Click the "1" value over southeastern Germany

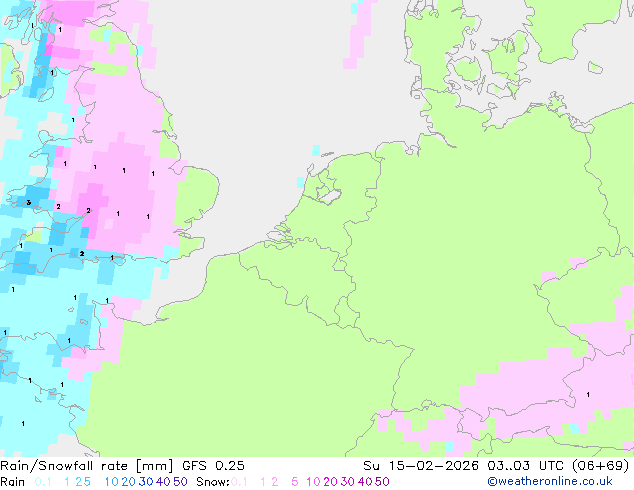[x=588, y=395]
